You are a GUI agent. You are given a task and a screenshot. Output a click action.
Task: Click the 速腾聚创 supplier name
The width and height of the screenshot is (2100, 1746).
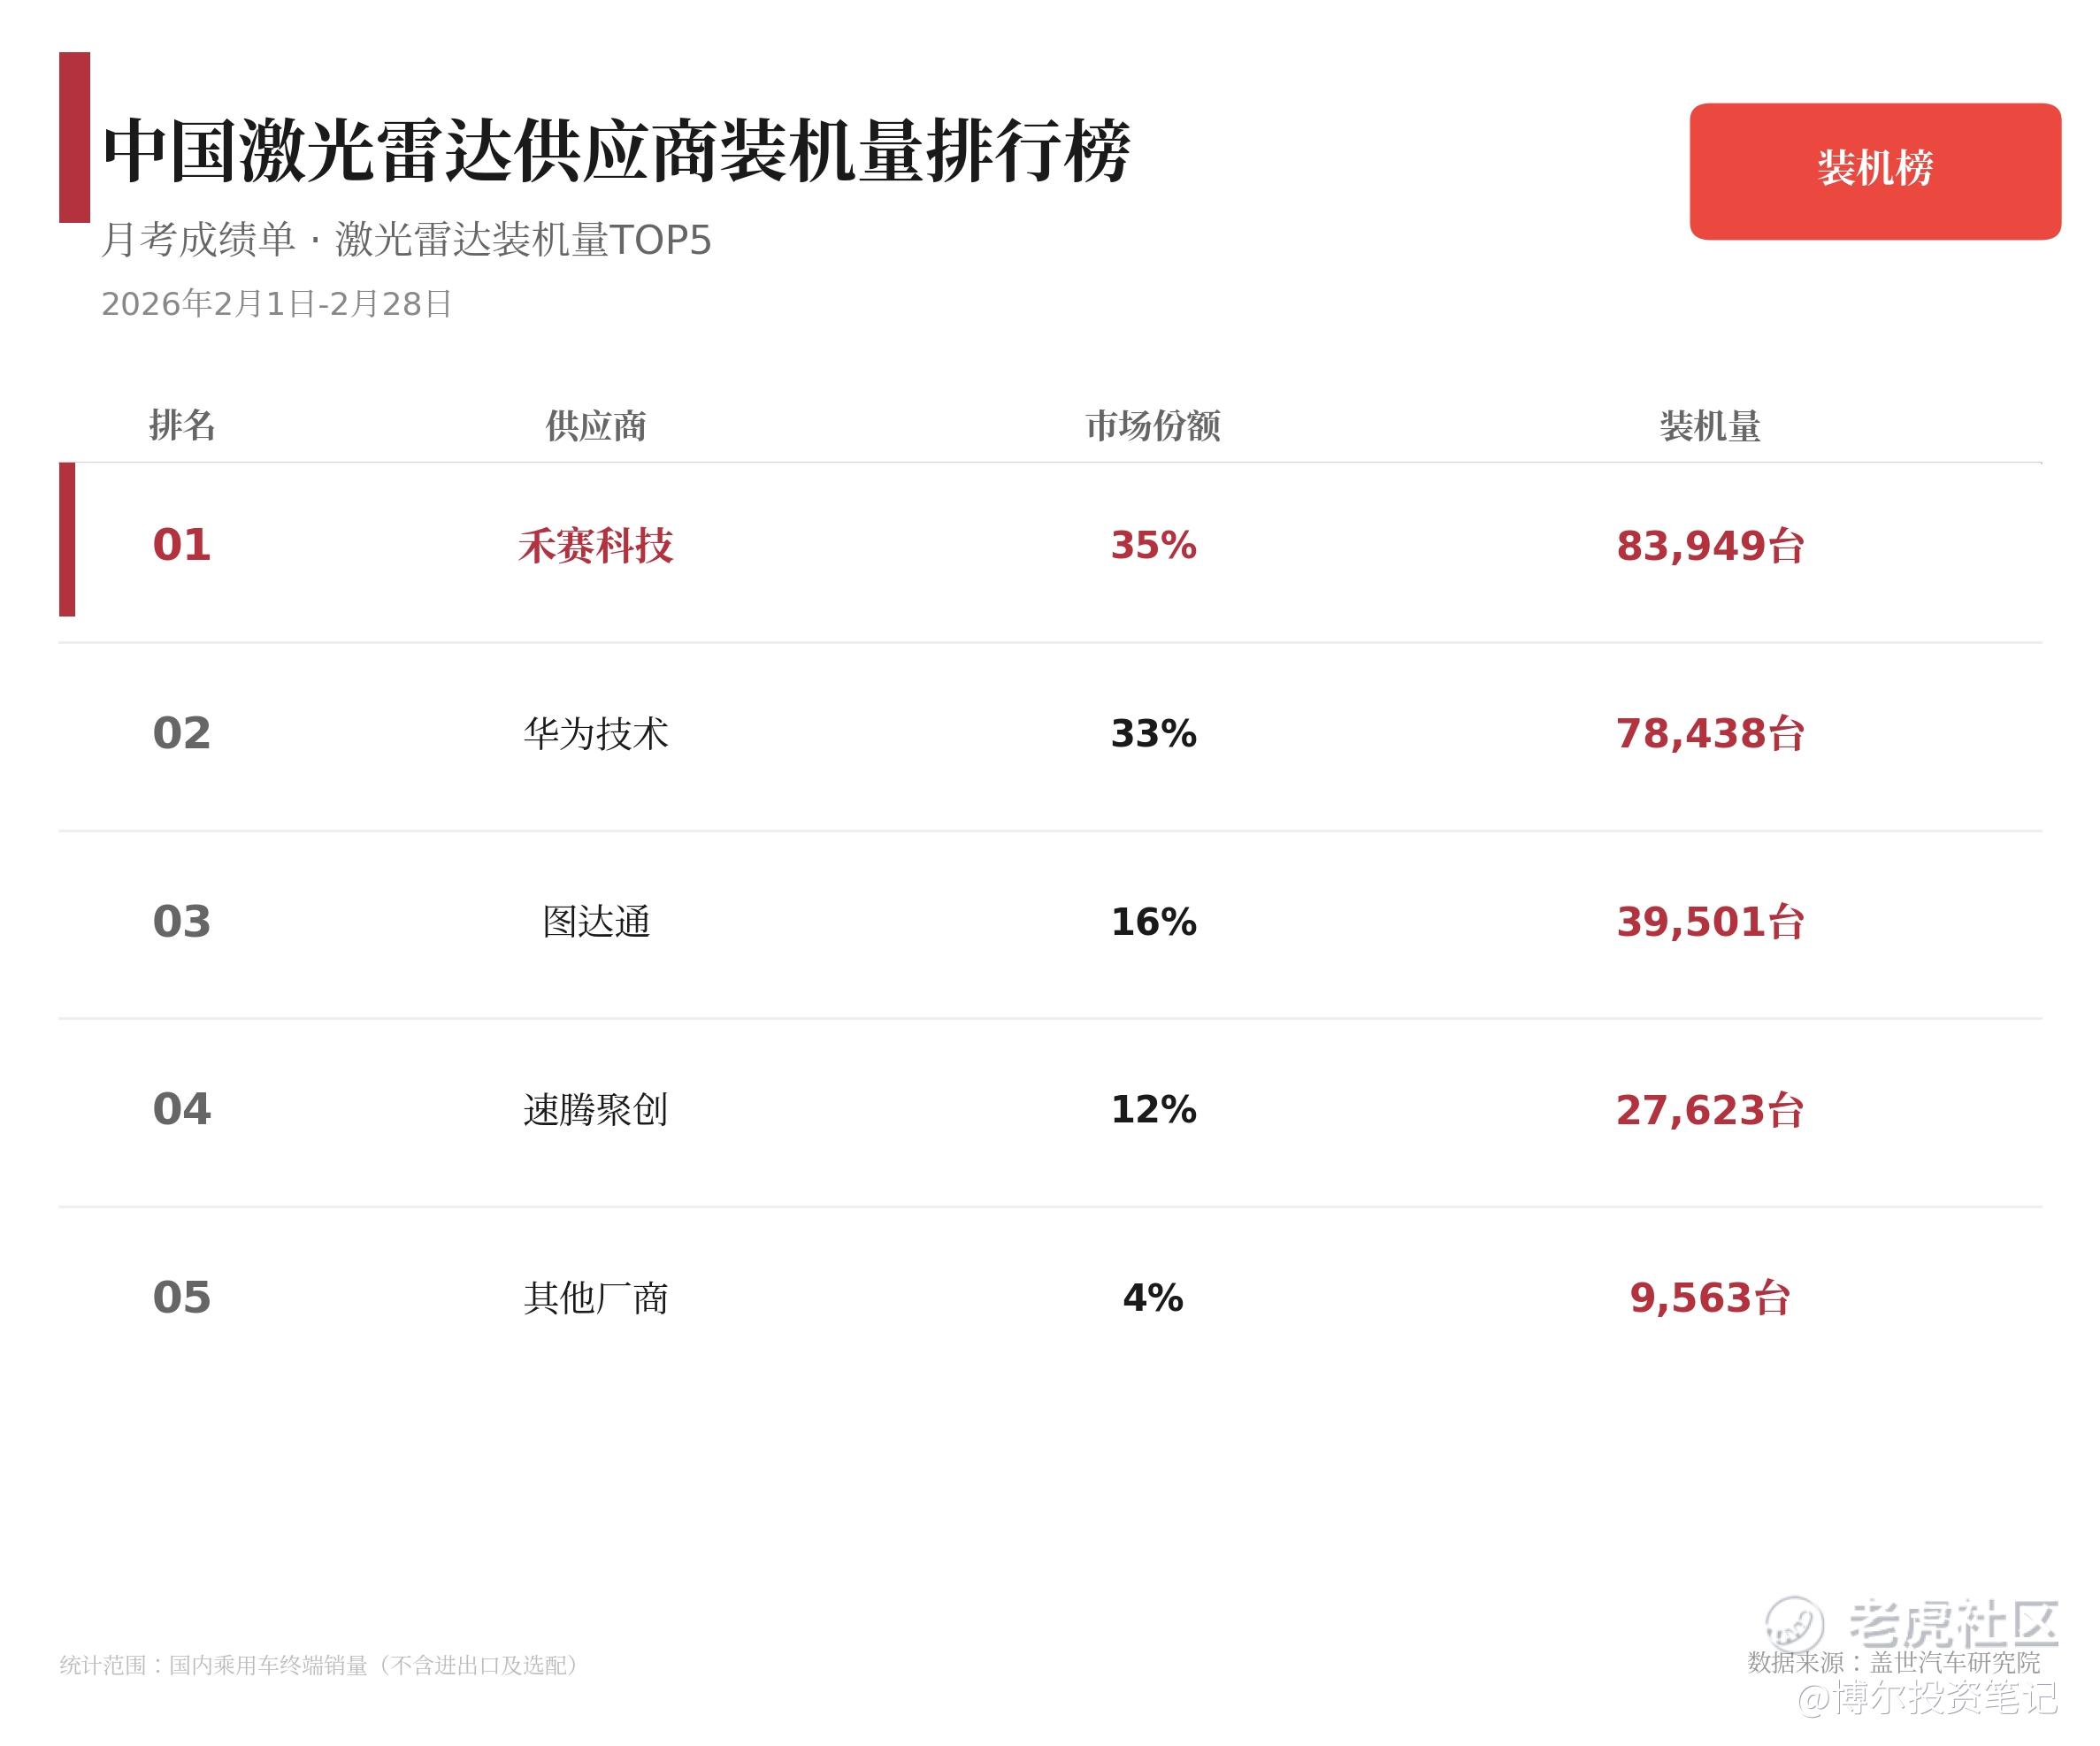pos(595,1110)
